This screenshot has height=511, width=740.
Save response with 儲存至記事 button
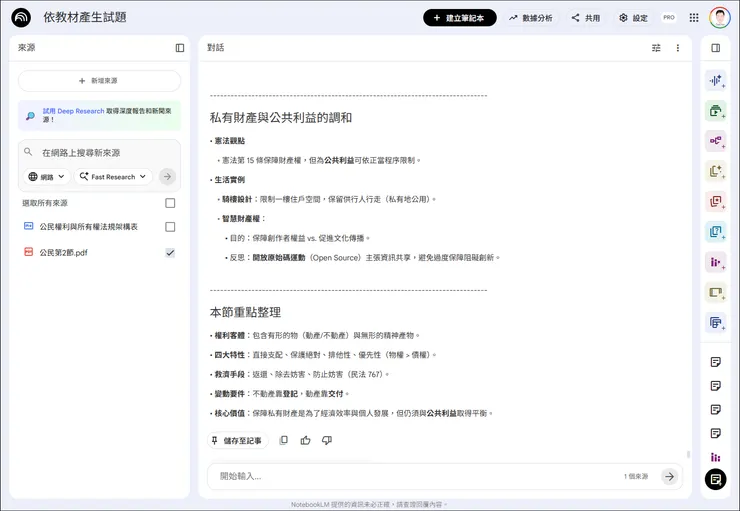click(x=237, y=440)
